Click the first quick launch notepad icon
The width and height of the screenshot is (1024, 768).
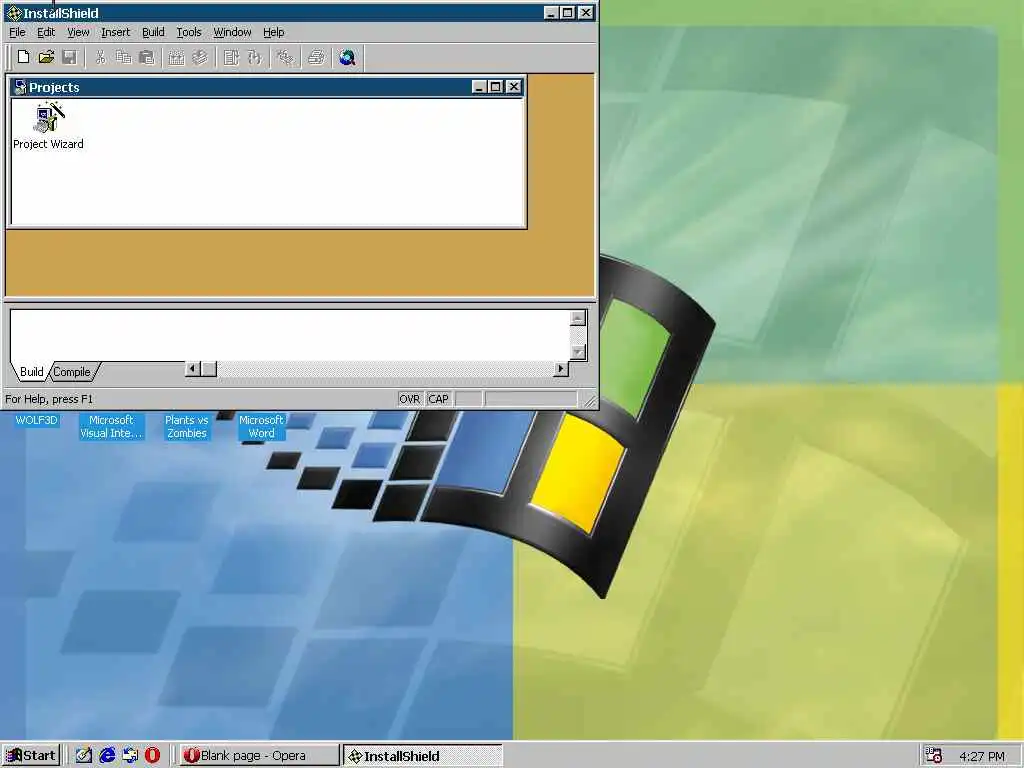84,756
